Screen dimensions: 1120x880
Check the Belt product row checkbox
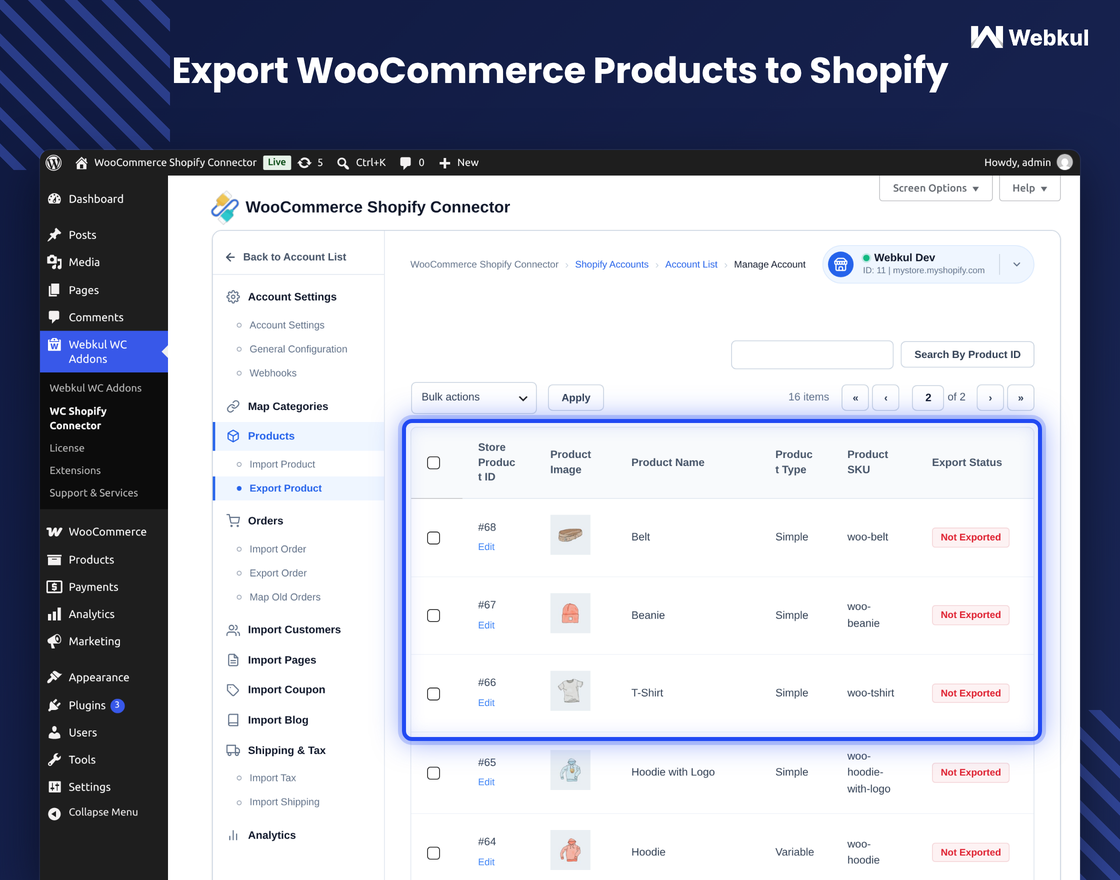(x=434, y=538)
